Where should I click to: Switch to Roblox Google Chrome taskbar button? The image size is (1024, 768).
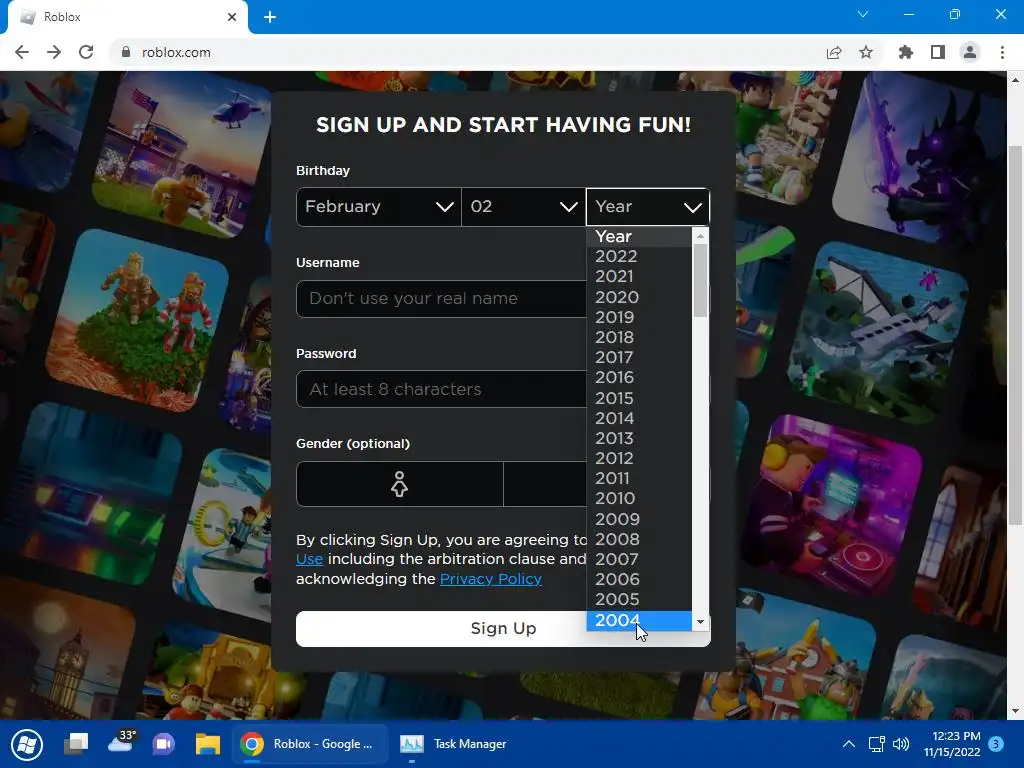click(x=310, y=744)
